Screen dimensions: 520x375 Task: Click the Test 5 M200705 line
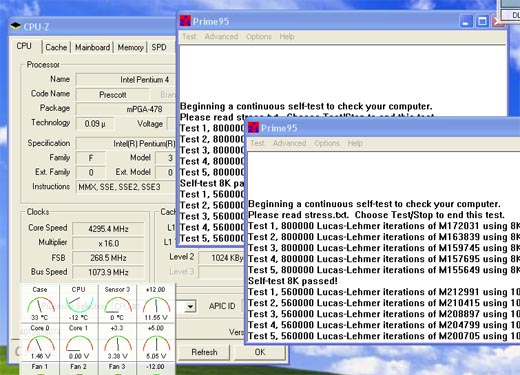pyautogui.click(x=384, y=336)
